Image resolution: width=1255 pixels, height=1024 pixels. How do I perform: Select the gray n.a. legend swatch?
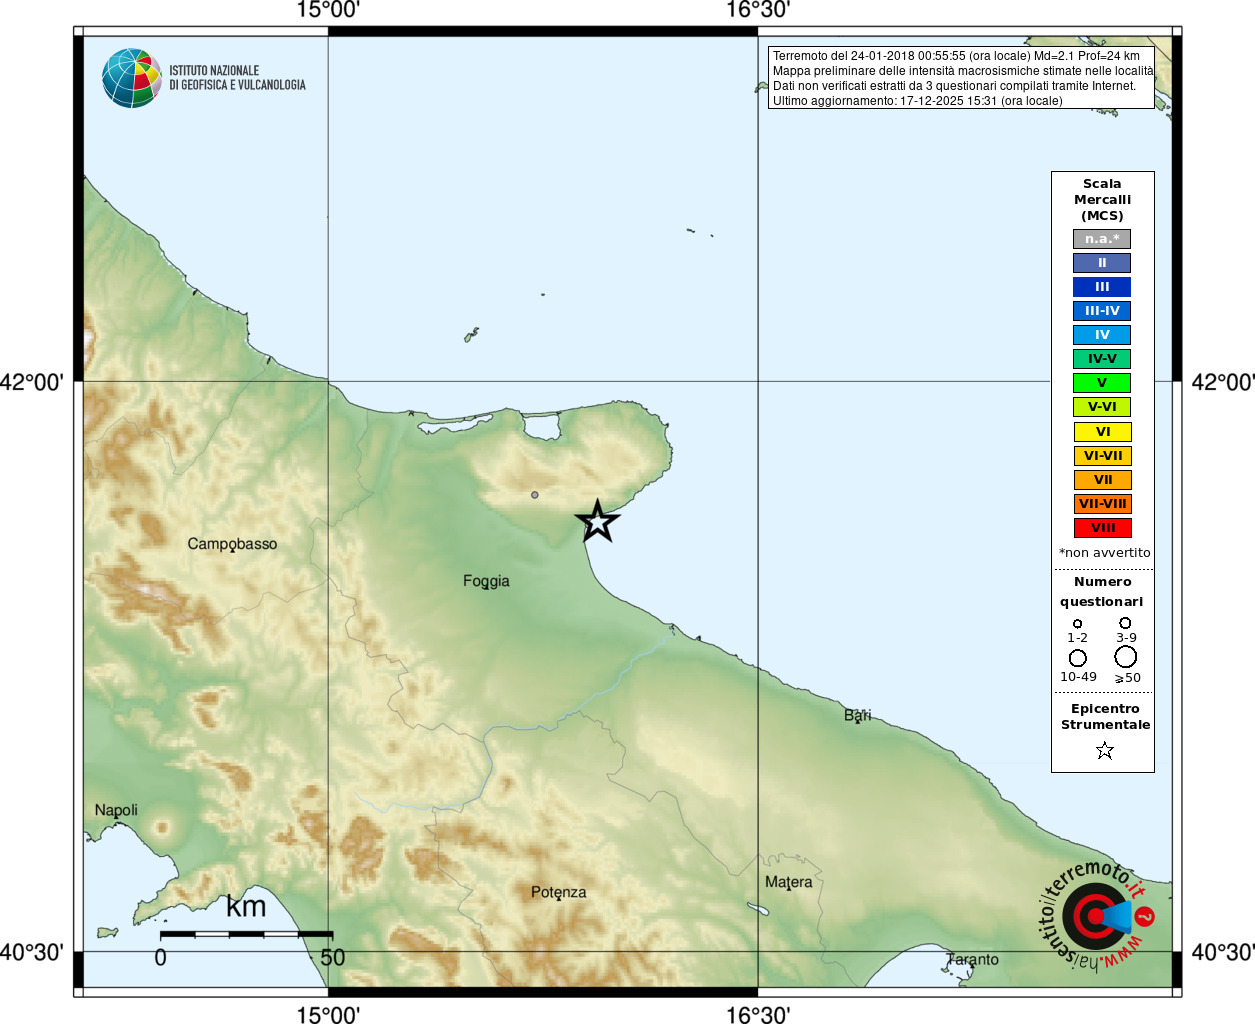click(x=1102, y=239)
